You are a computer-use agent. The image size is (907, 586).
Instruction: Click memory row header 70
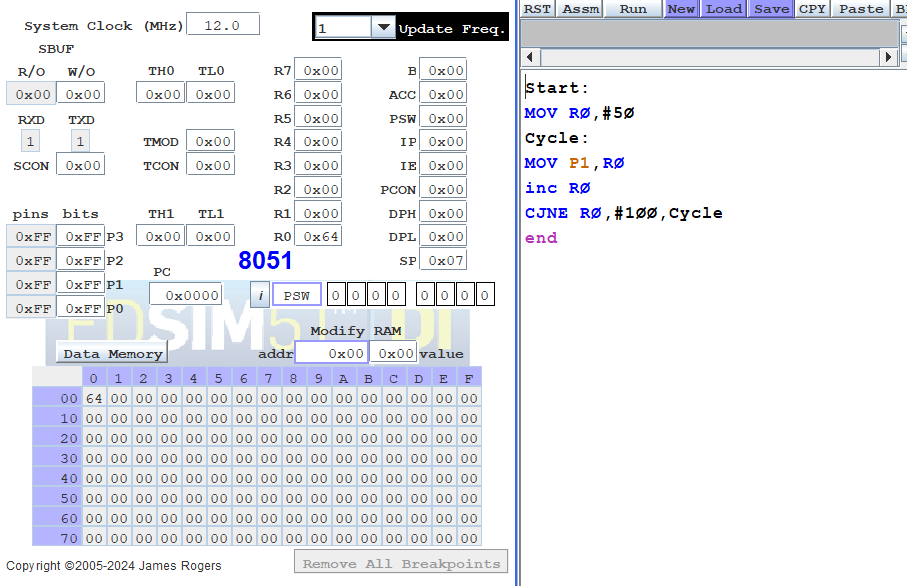click(57, 537)
